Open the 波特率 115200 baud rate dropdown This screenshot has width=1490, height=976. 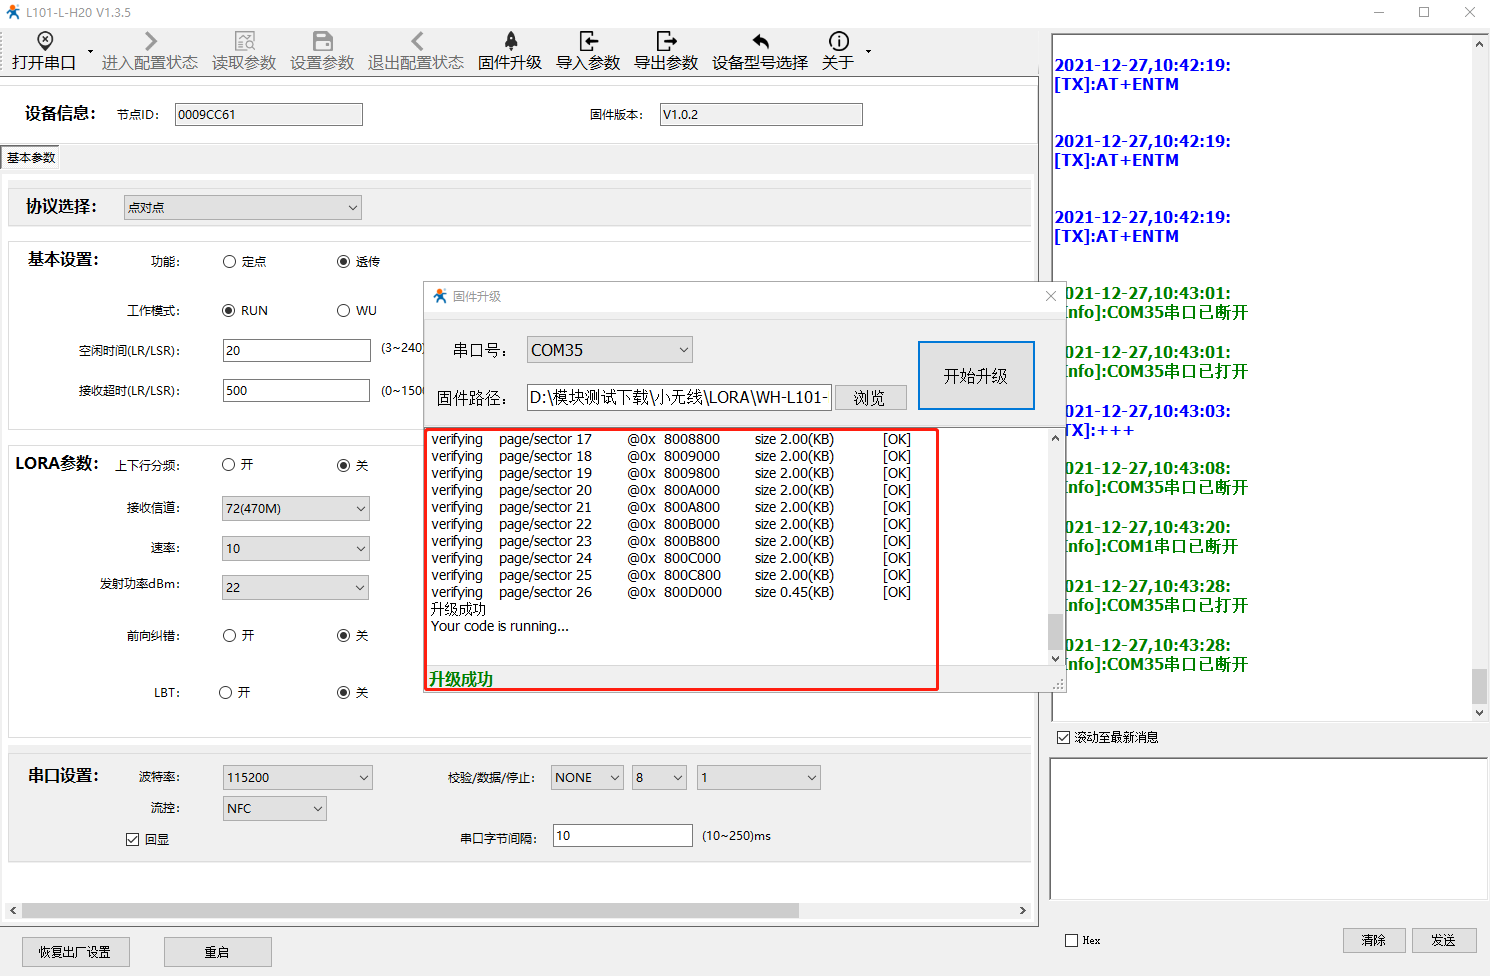pyautogui.click(x=297, y=777)
